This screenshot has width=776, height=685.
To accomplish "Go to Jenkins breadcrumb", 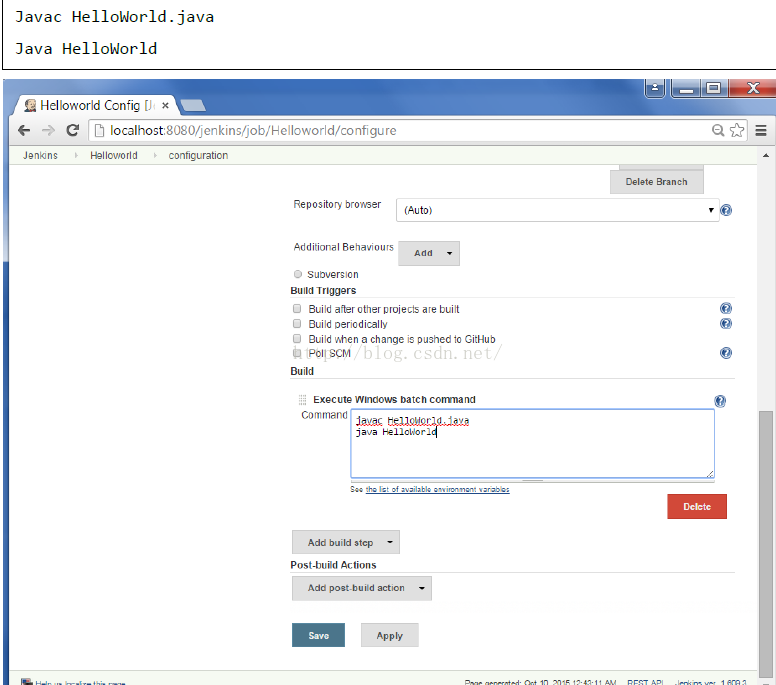I will coord(40,155).
